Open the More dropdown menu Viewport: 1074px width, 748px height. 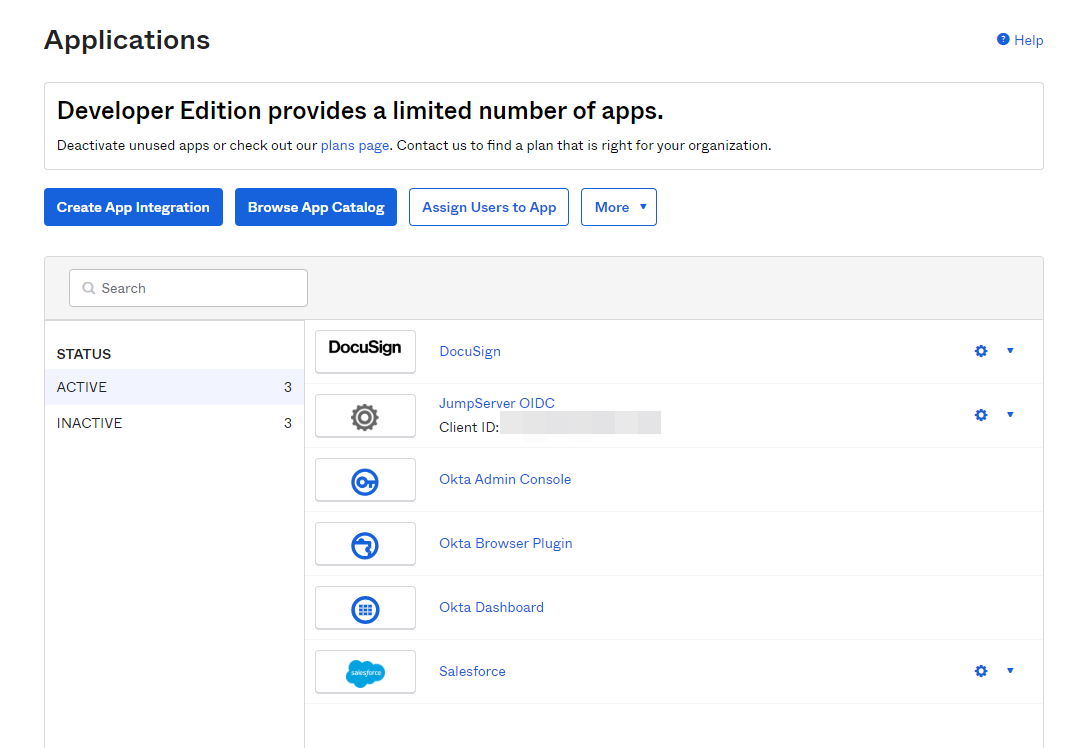click(618, 207)
